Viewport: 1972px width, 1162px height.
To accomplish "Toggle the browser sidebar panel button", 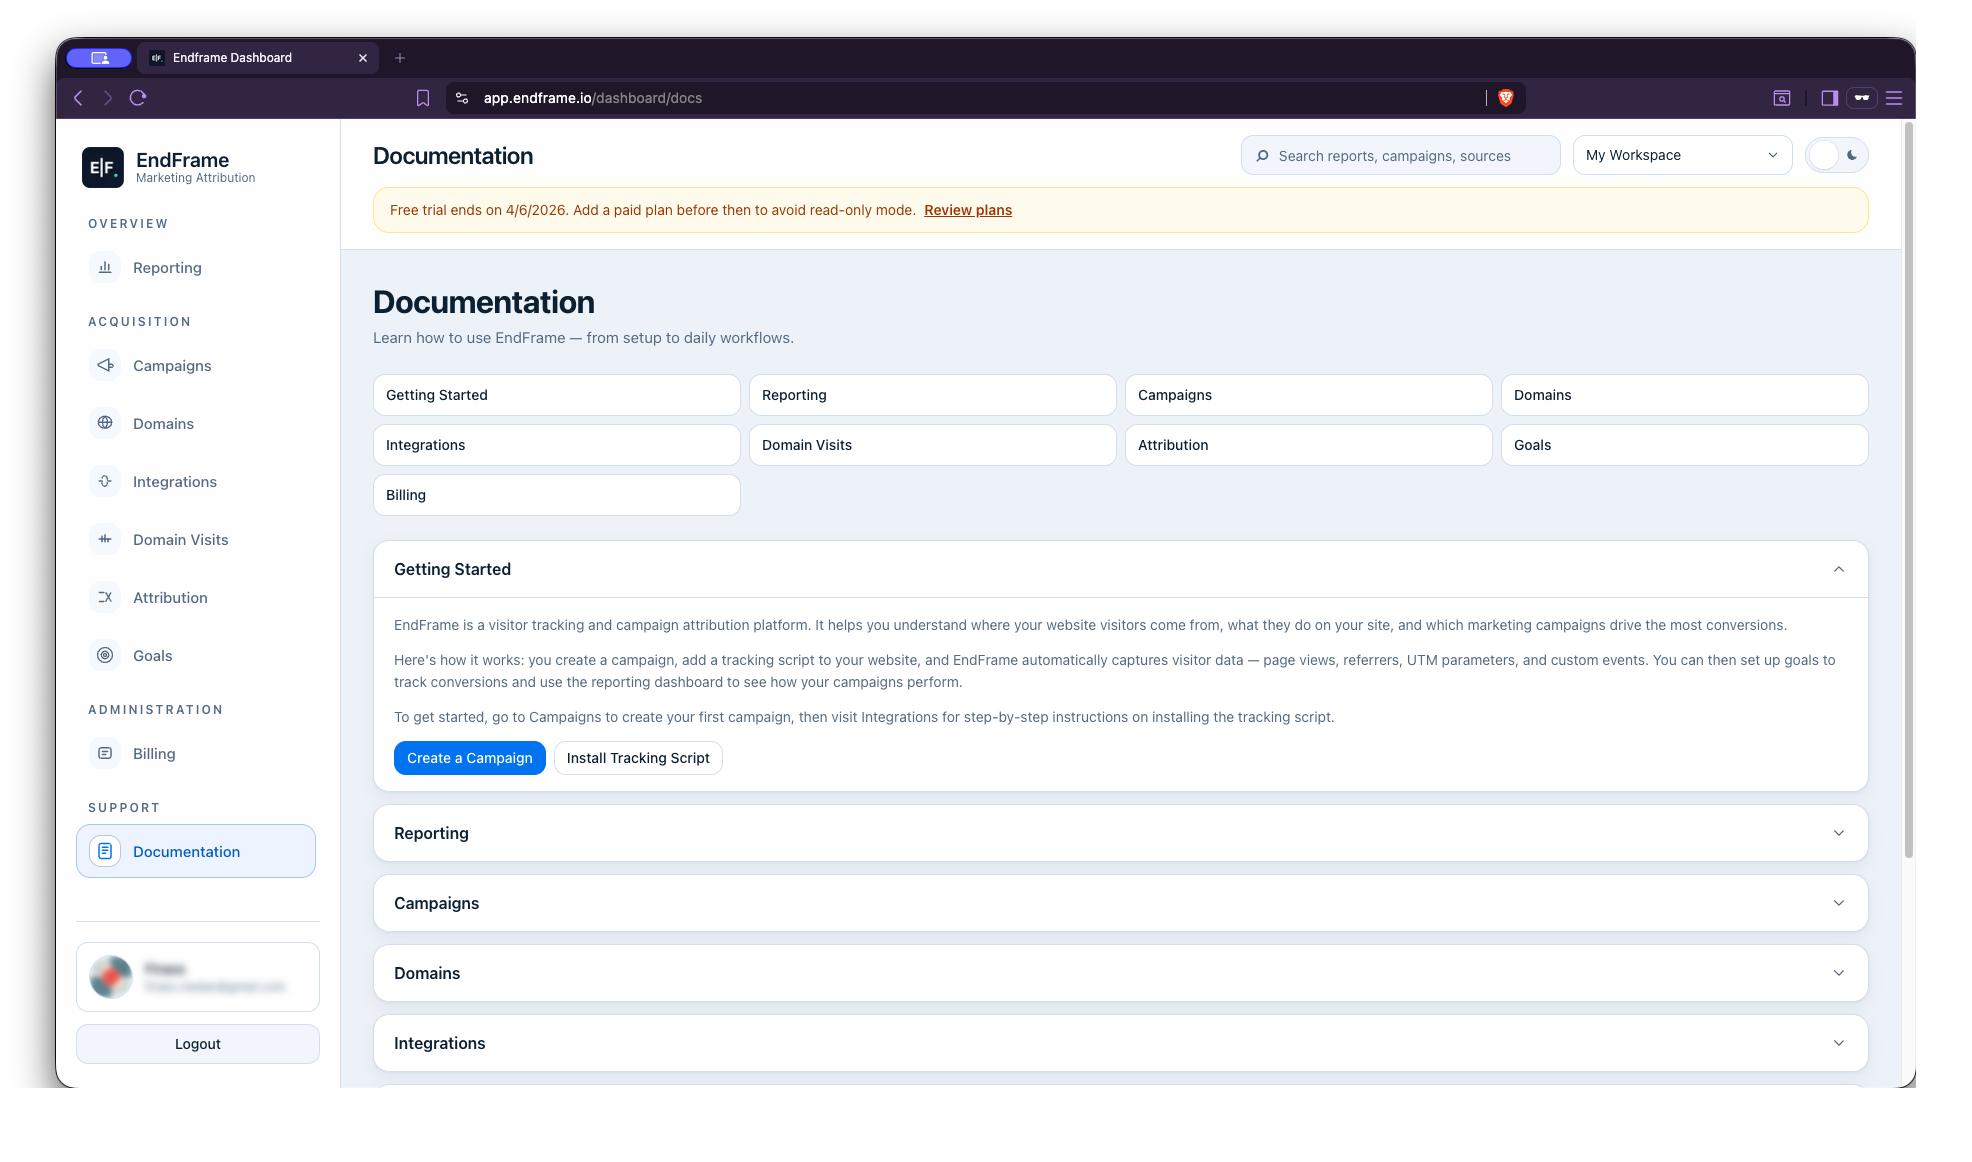I will click(x=1829, y=98).
